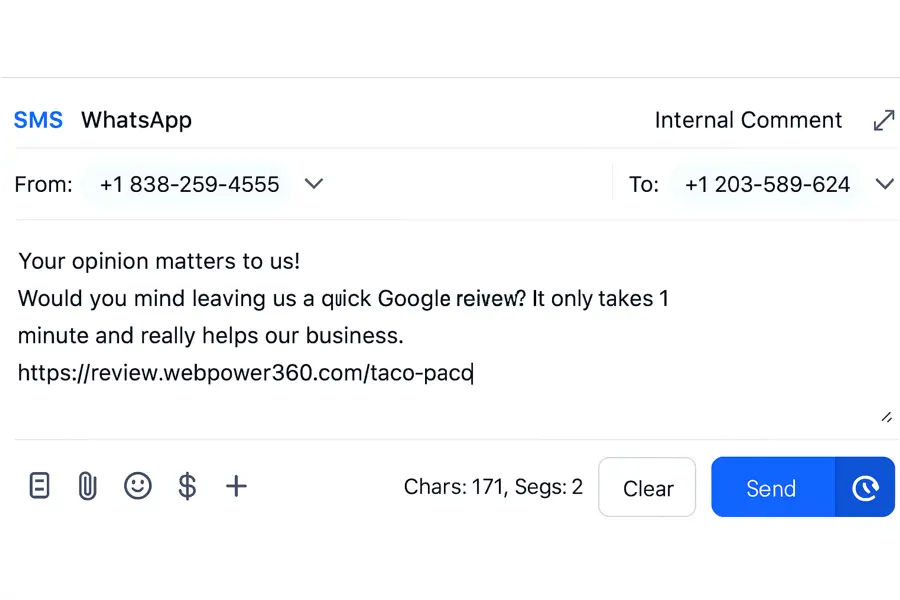Switch to the WhatsApp tab
Viewport: 900px width, 600px height.
136,120
